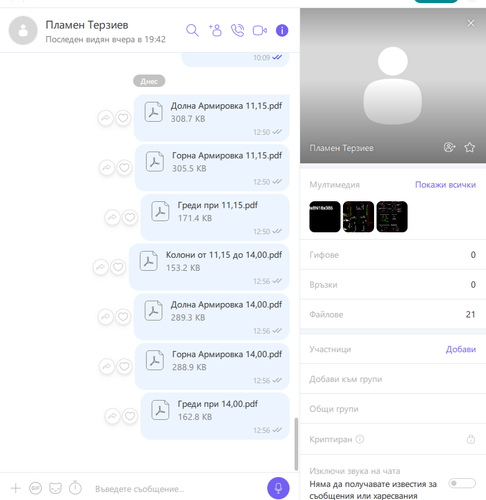Click the chat scrollbar thumb
Viewport: 486px width, 500px height.
(296, 444)
